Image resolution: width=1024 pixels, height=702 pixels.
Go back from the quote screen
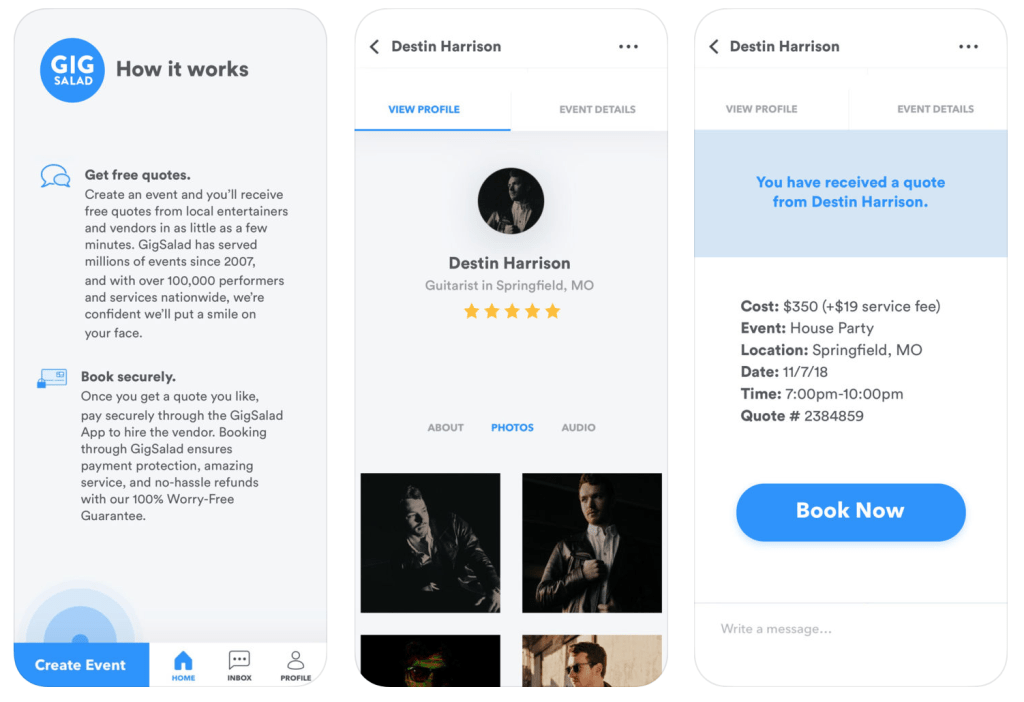pos(714,46)
